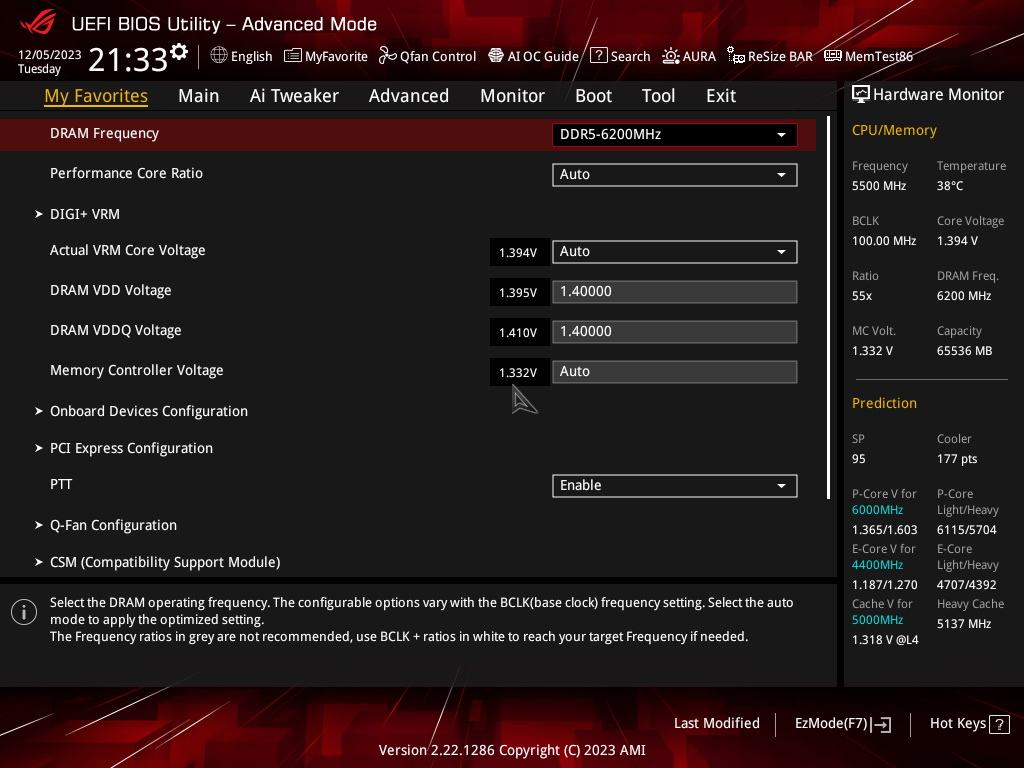Open MyFavorite list icon
The height and width of the screenshot is (768, 1024).
click(x=293, y=56)
